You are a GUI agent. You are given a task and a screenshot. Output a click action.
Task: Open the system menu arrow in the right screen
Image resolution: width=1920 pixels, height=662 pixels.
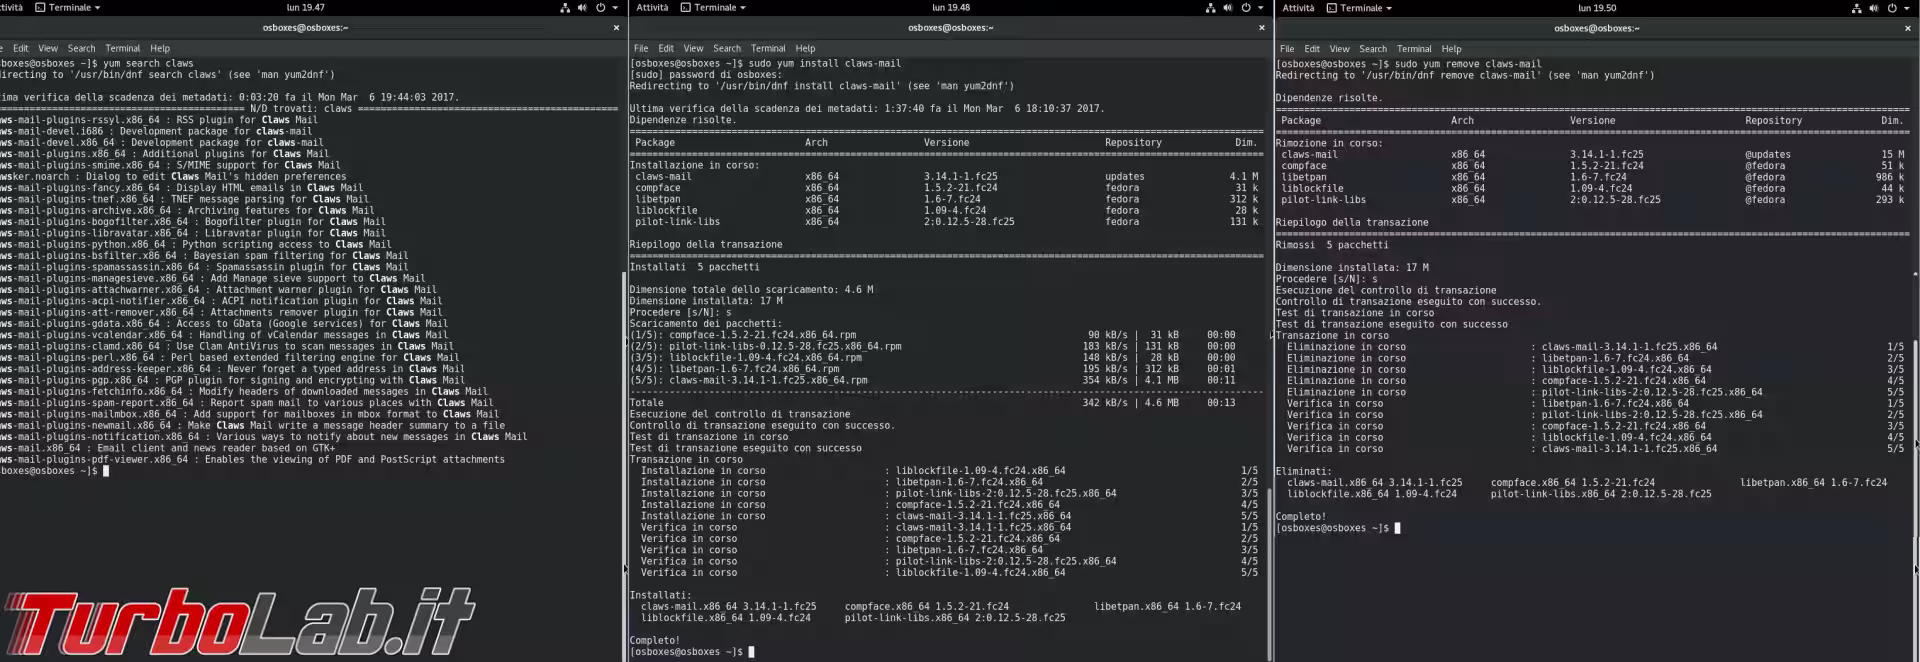coord(1906,8)
